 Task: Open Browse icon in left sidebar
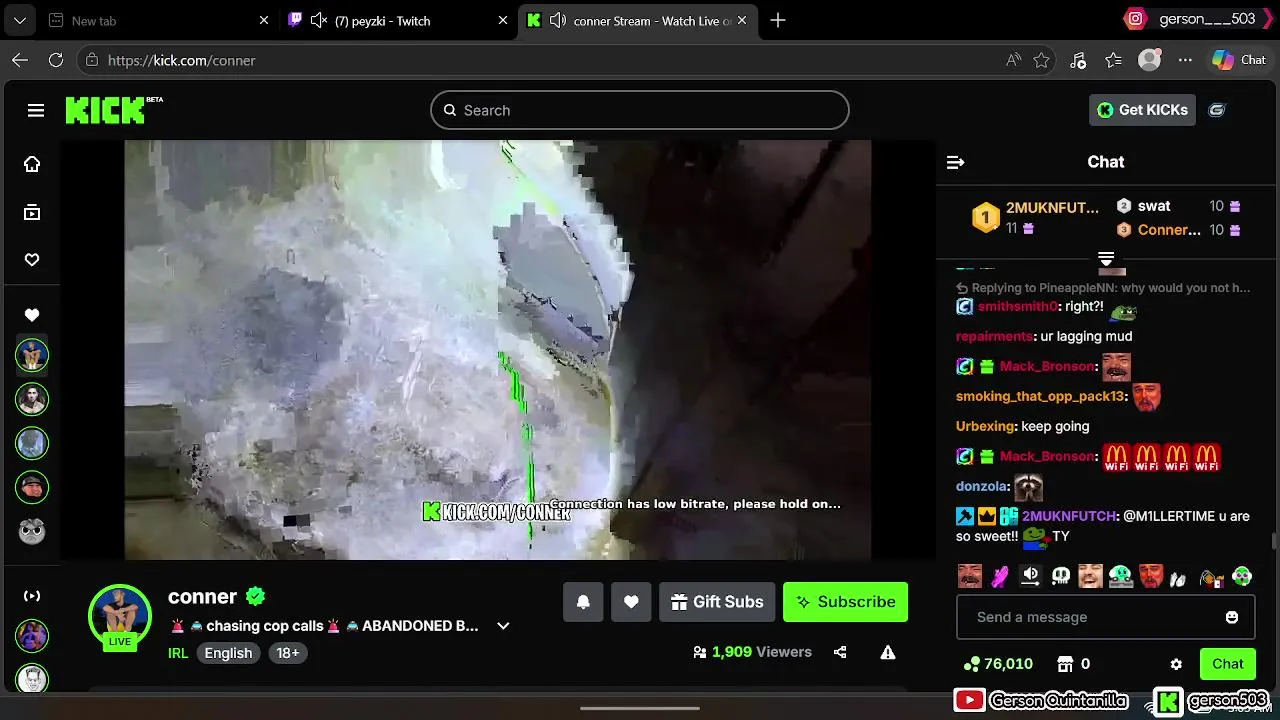[32, 212]
